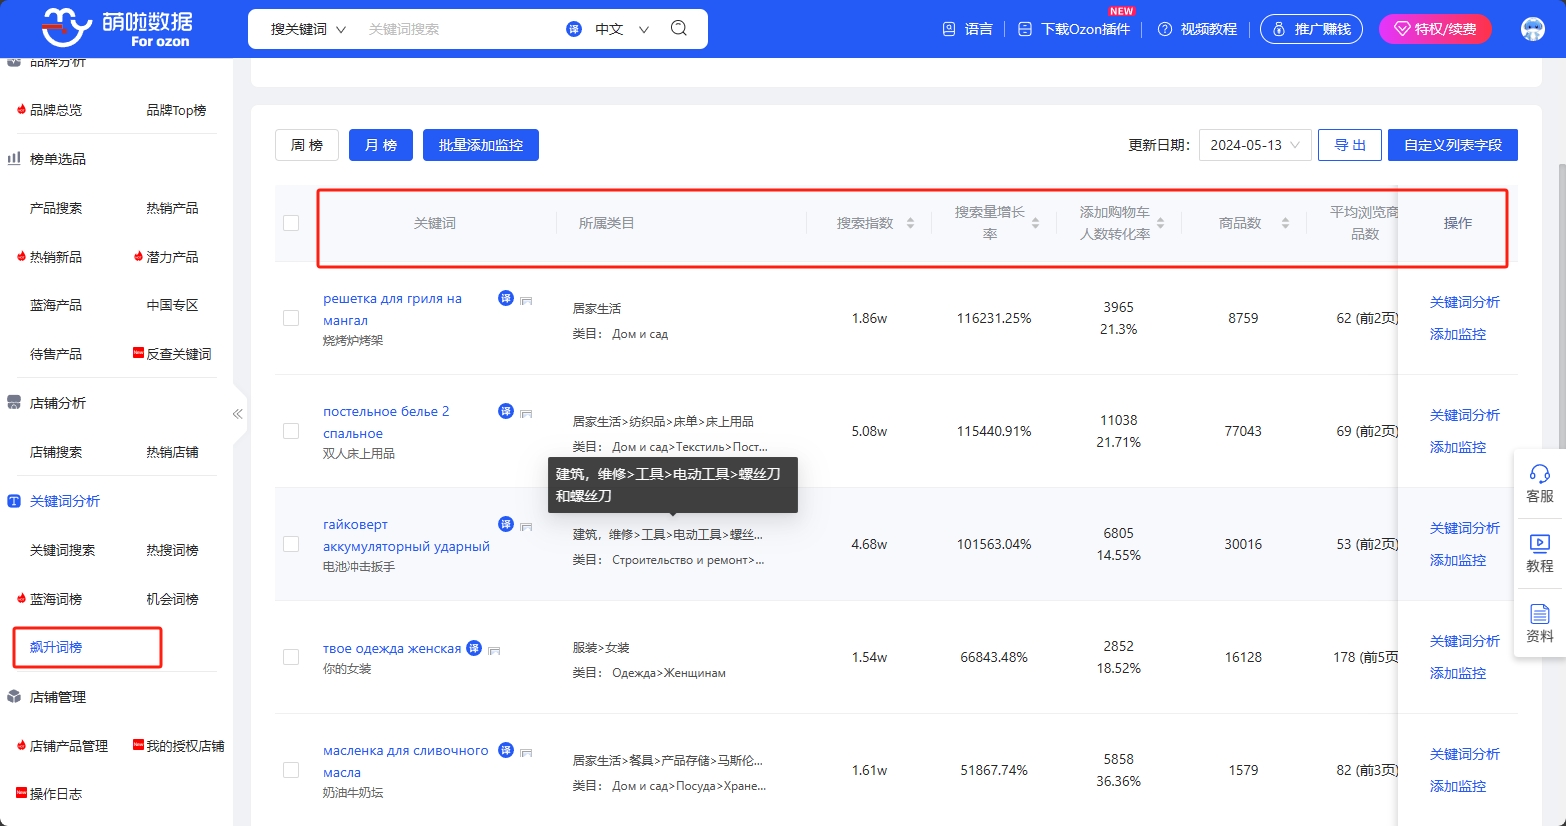
Task: Open 机会词榜 in the sidebar
Action: pyautogui.click(x=172, y=599)
